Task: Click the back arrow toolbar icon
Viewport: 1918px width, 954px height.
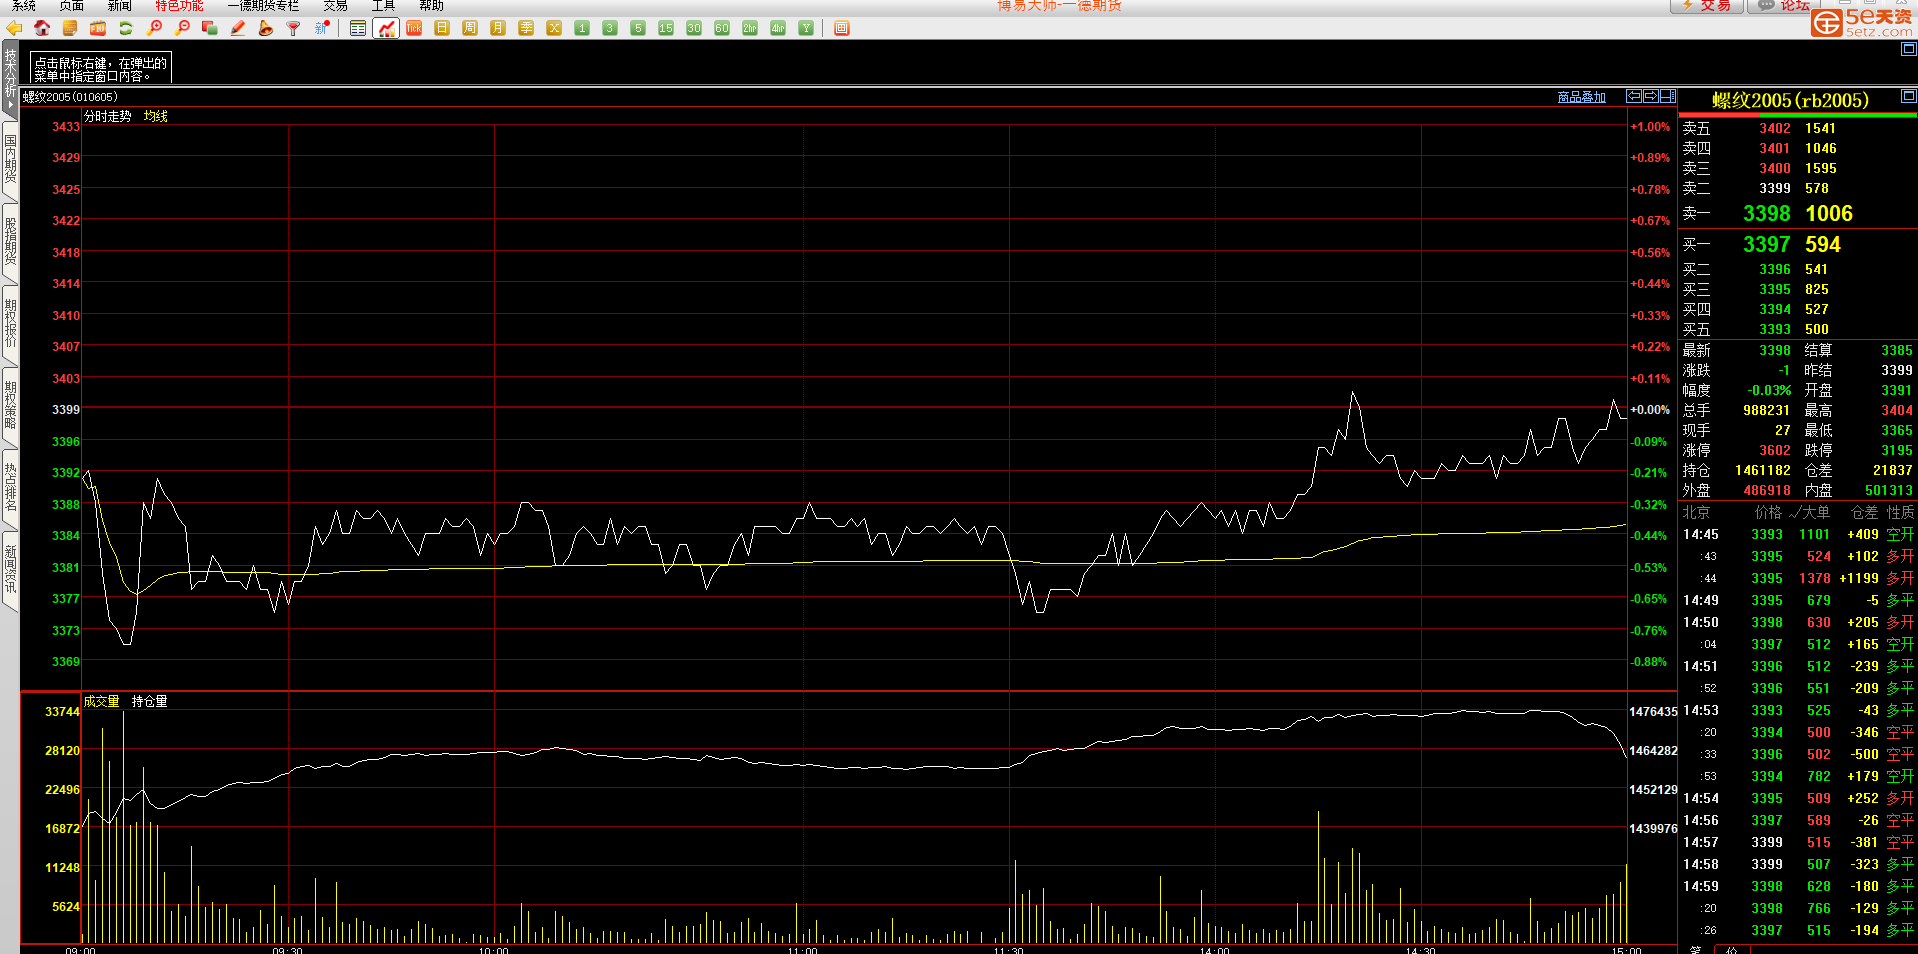Action: pos(14,28)
